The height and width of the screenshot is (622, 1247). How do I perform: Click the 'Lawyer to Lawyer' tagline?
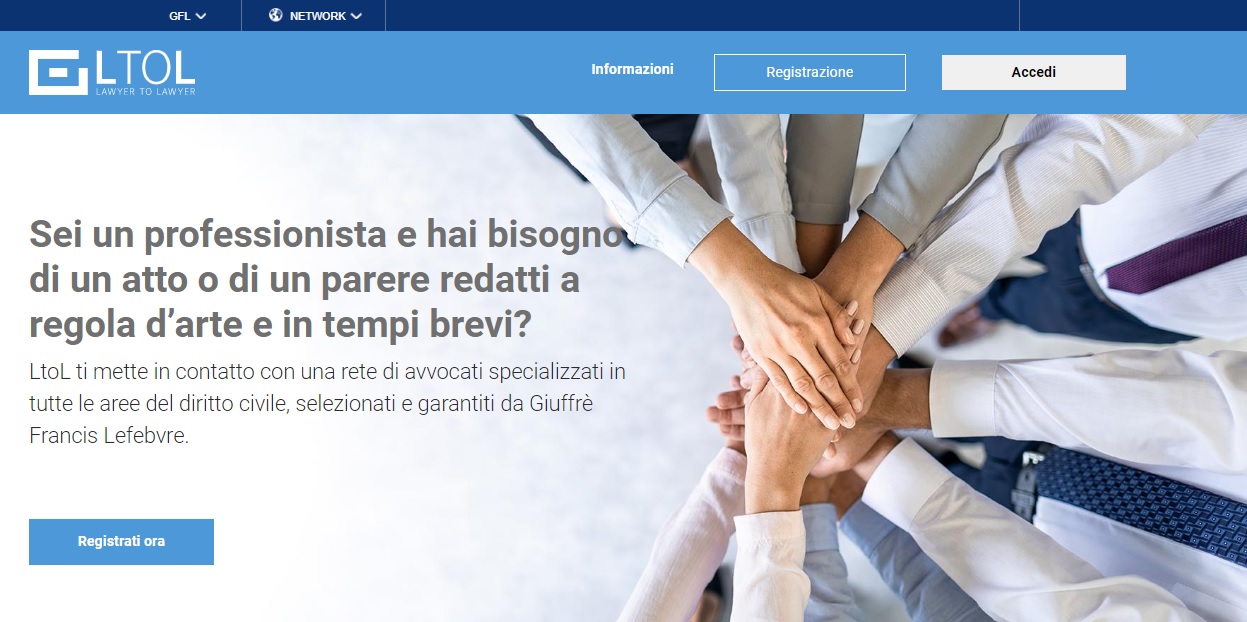pos(146,91)
